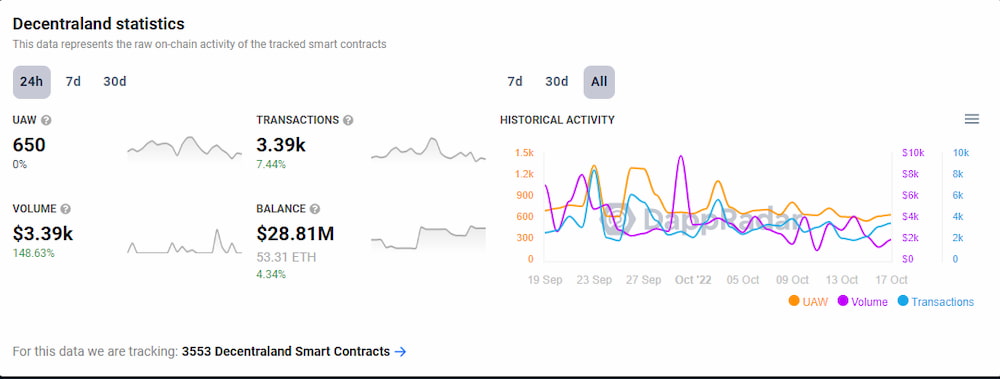Click the Transactions help question mark icon

[348, 120]
